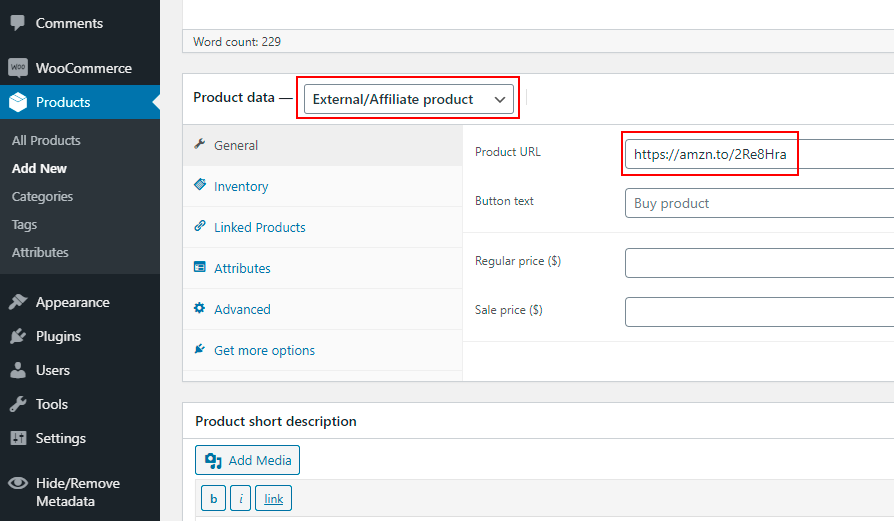Image resolution: width=894 pixels, height=521 pixels.
Task: Click the Settings sliders icon
Action: tap(18, 438)
